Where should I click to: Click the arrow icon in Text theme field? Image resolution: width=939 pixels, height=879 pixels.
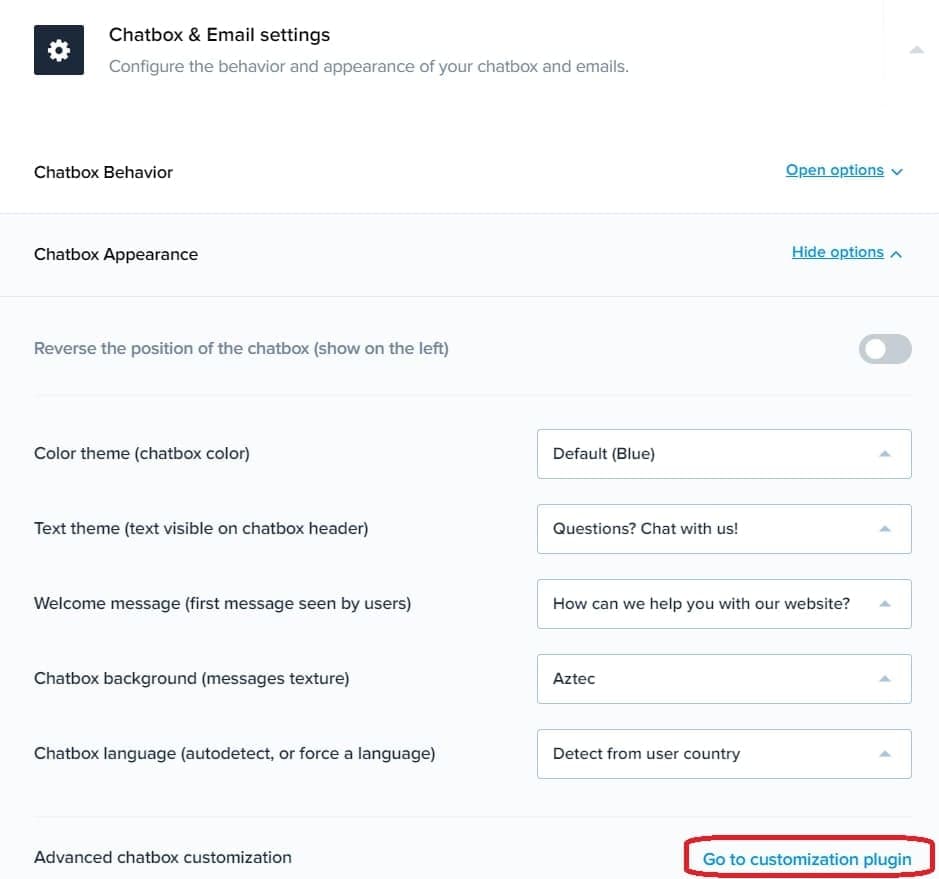tap(884, 529)
